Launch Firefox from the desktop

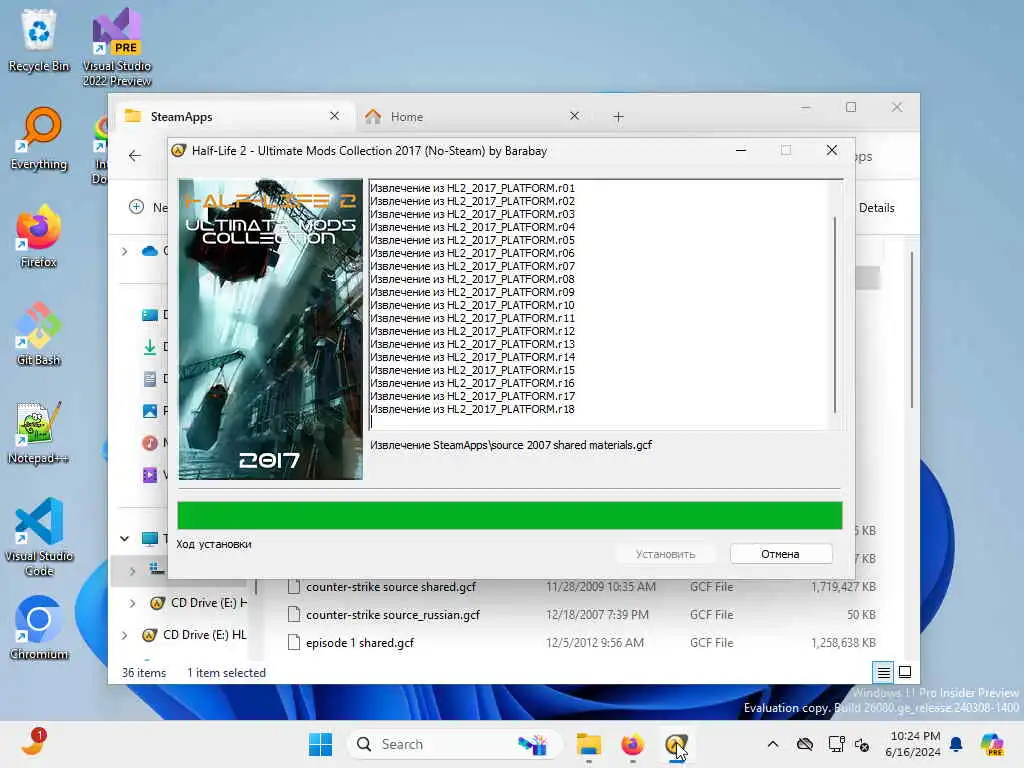39,236
